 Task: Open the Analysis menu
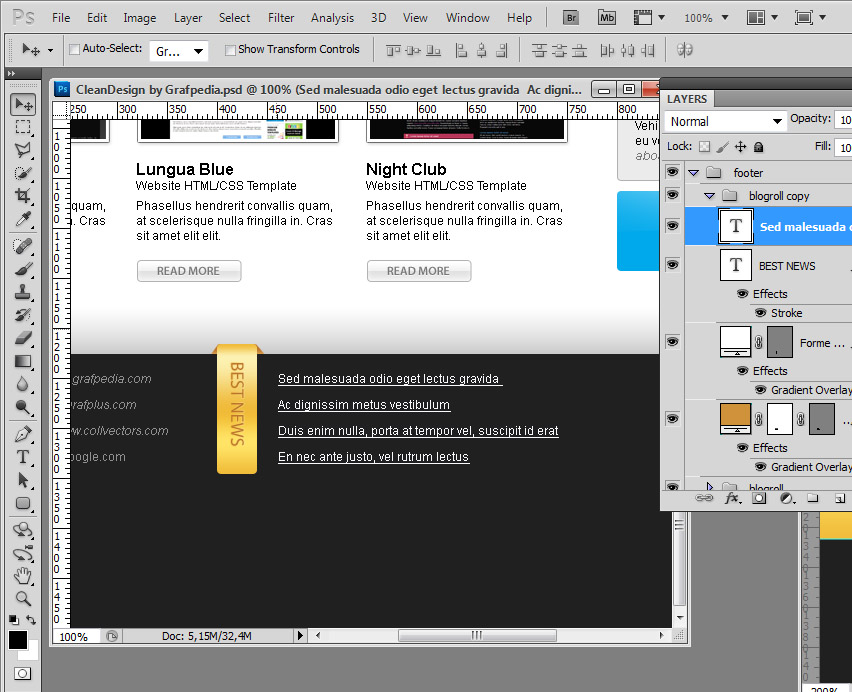(332, 18)
